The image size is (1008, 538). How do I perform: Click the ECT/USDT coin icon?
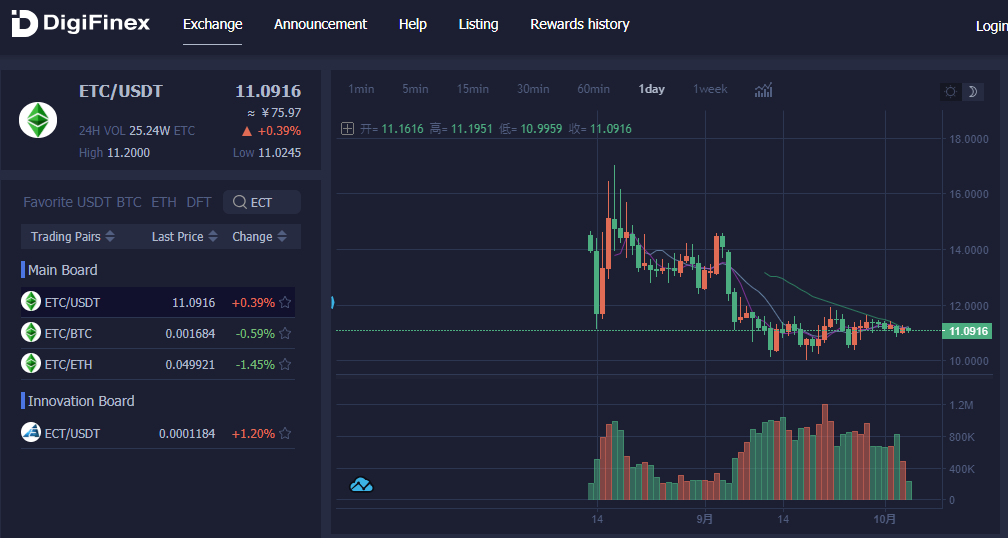tap(31, 433)
